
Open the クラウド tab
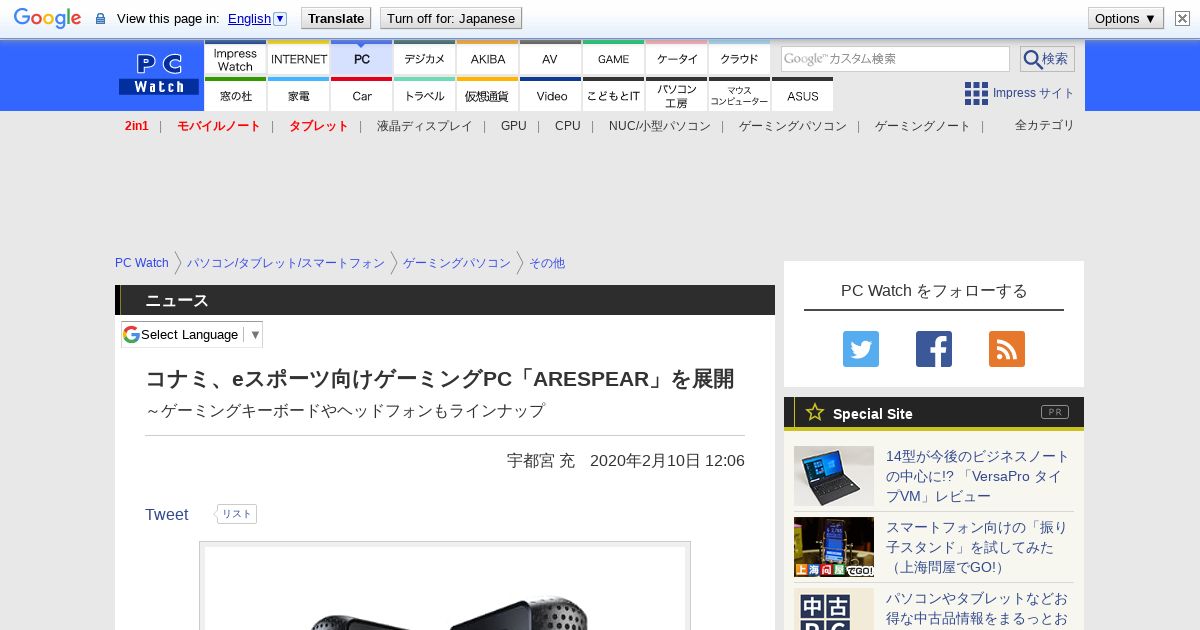pyautogui.click(x=740, y=59)
